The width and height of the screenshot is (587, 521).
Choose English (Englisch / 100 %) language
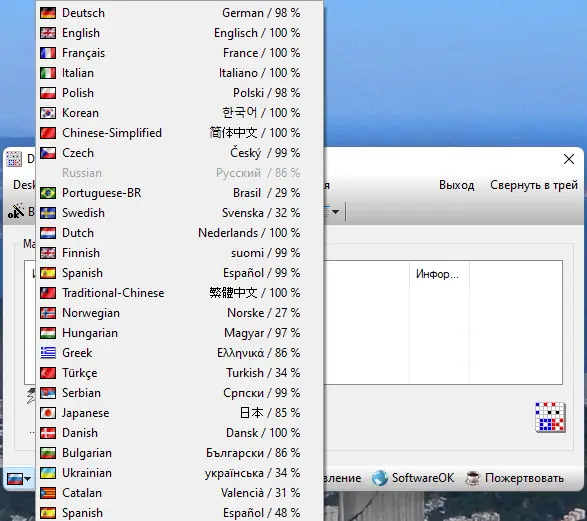point(179,33)
